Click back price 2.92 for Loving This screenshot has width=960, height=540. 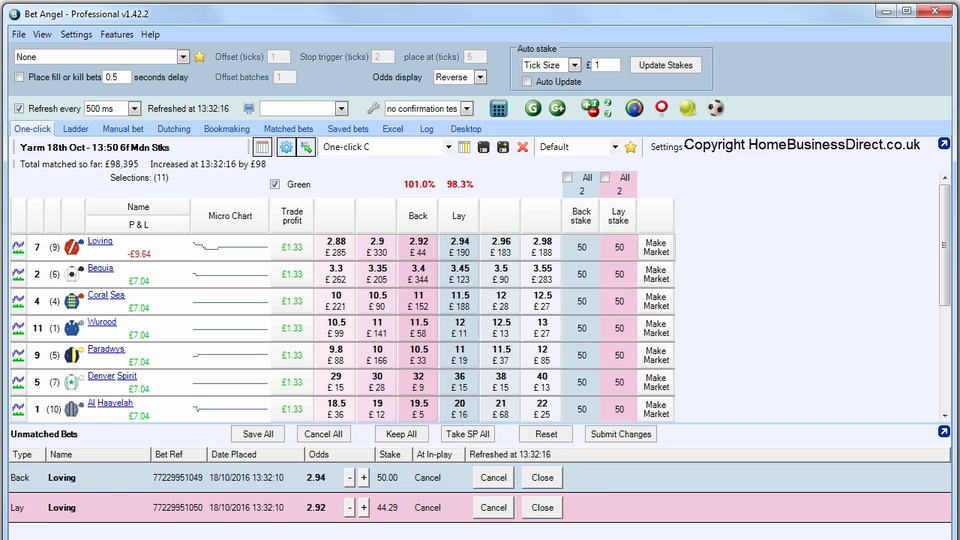[418, 247]
